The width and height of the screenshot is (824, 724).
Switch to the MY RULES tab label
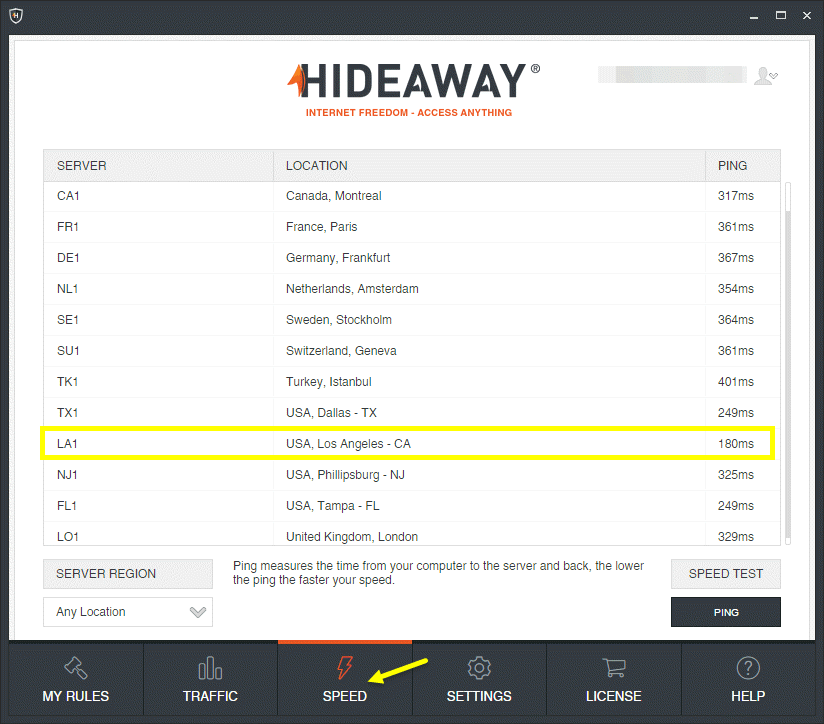(x=76, y=696)
